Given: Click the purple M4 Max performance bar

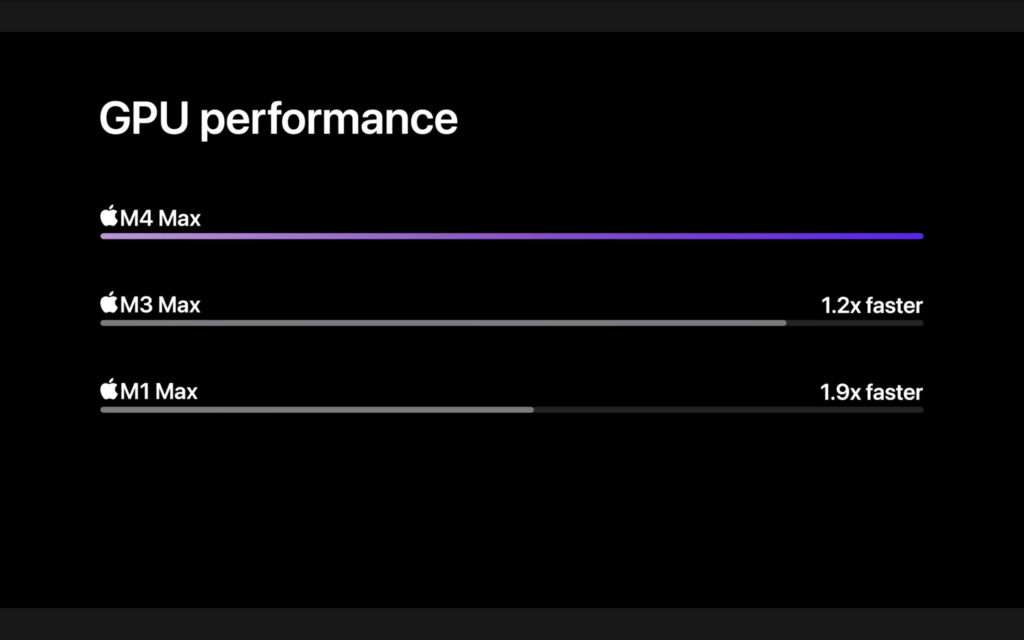Looking at the screenshot, I should pos(511,236).
